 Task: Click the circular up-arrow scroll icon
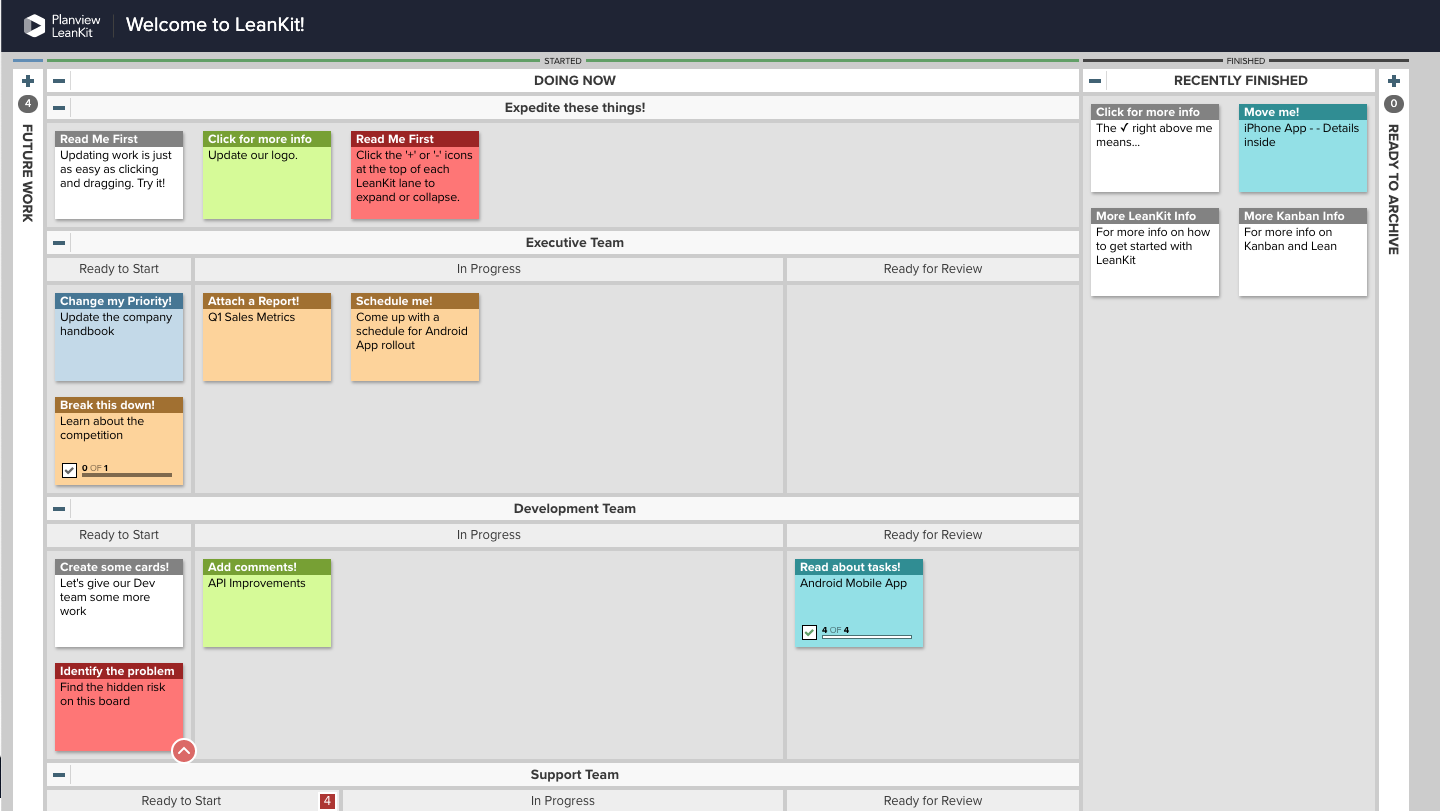point(183,750)
